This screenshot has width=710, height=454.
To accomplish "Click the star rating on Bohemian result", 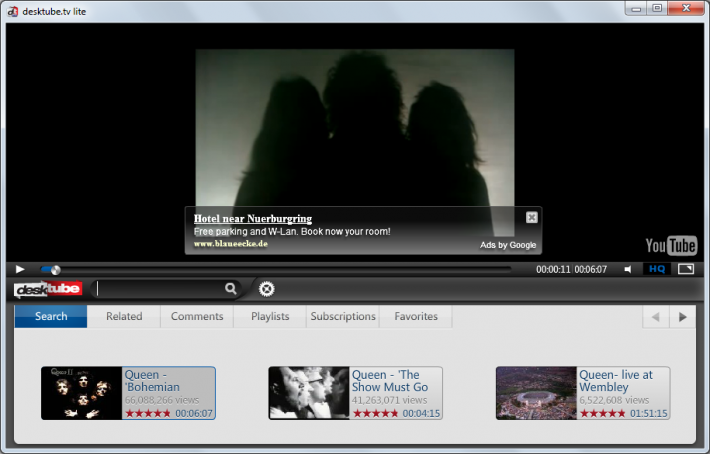I will point(148,413).
